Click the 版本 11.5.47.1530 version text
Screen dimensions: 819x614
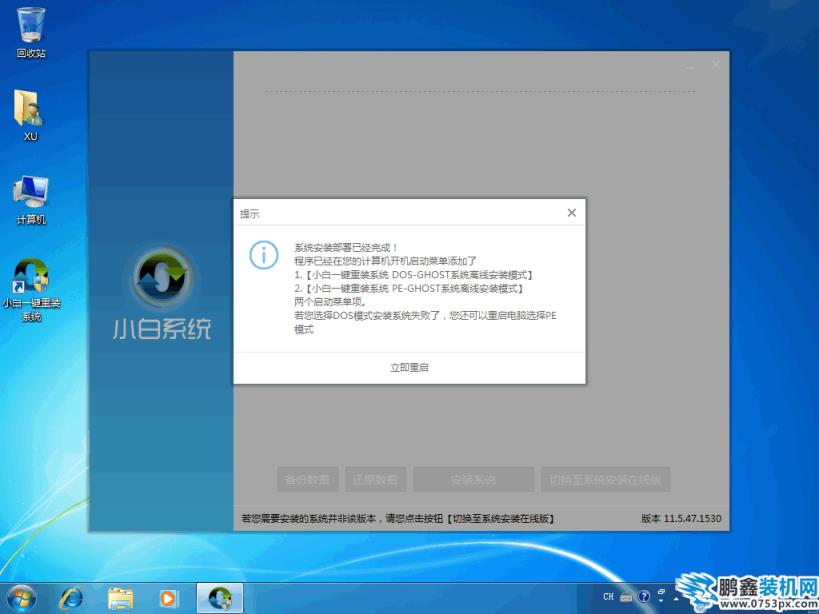click(681, 518)
